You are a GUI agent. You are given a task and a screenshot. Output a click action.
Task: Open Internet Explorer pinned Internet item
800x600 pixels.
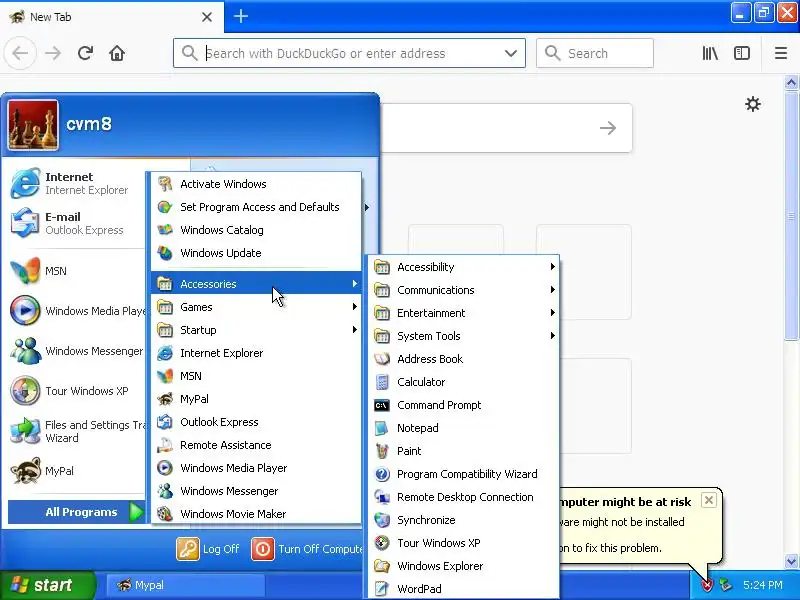click(76, 183)
